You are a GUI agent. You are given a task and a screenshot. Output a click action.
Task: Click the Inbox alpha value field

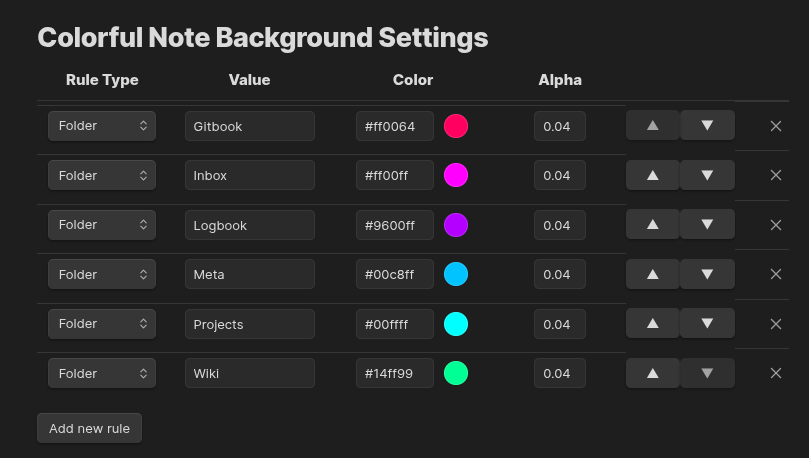pyautogui.click(x=560, y=175)
